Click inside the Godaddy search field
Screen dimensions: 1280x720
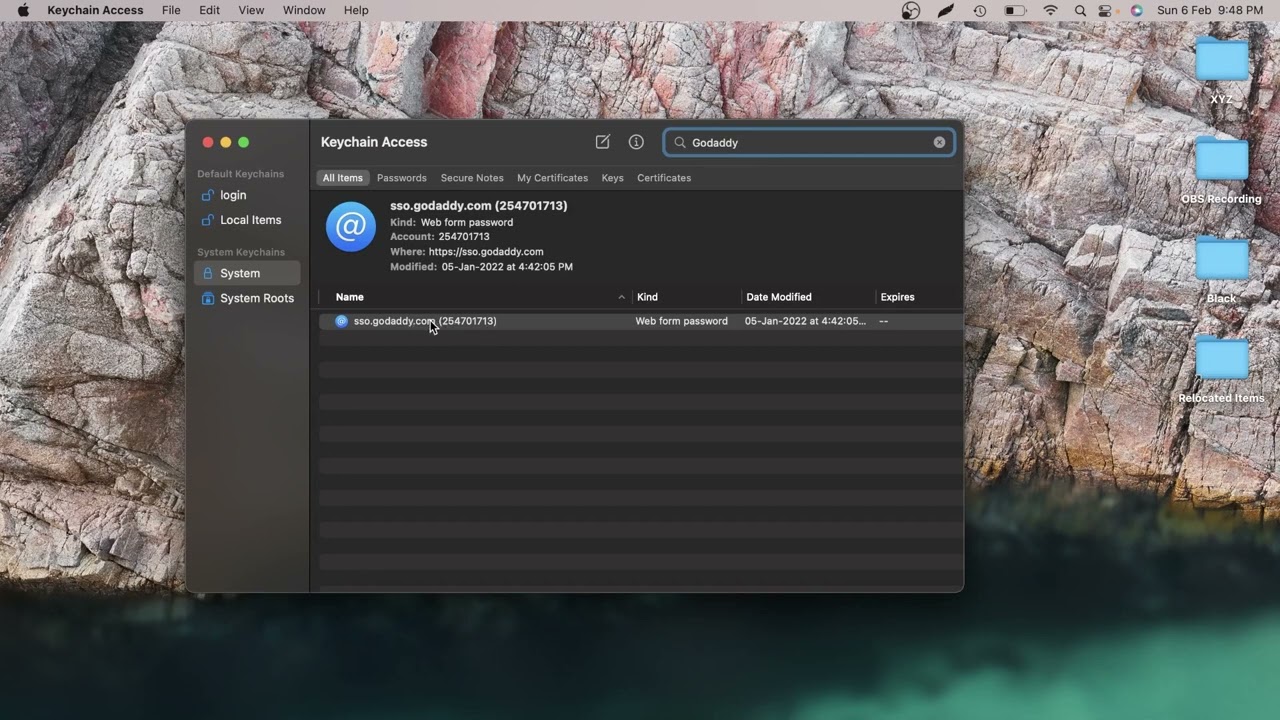809,143
